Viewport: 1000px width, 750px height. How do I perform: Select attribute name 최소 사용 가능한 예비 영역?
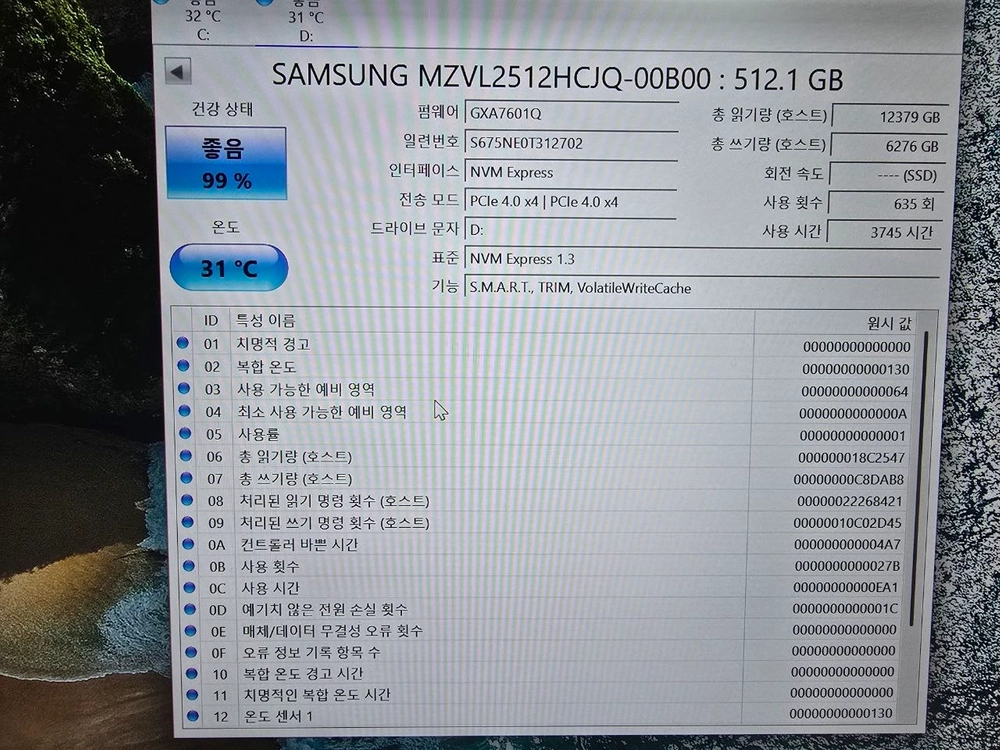coord(322,412)
